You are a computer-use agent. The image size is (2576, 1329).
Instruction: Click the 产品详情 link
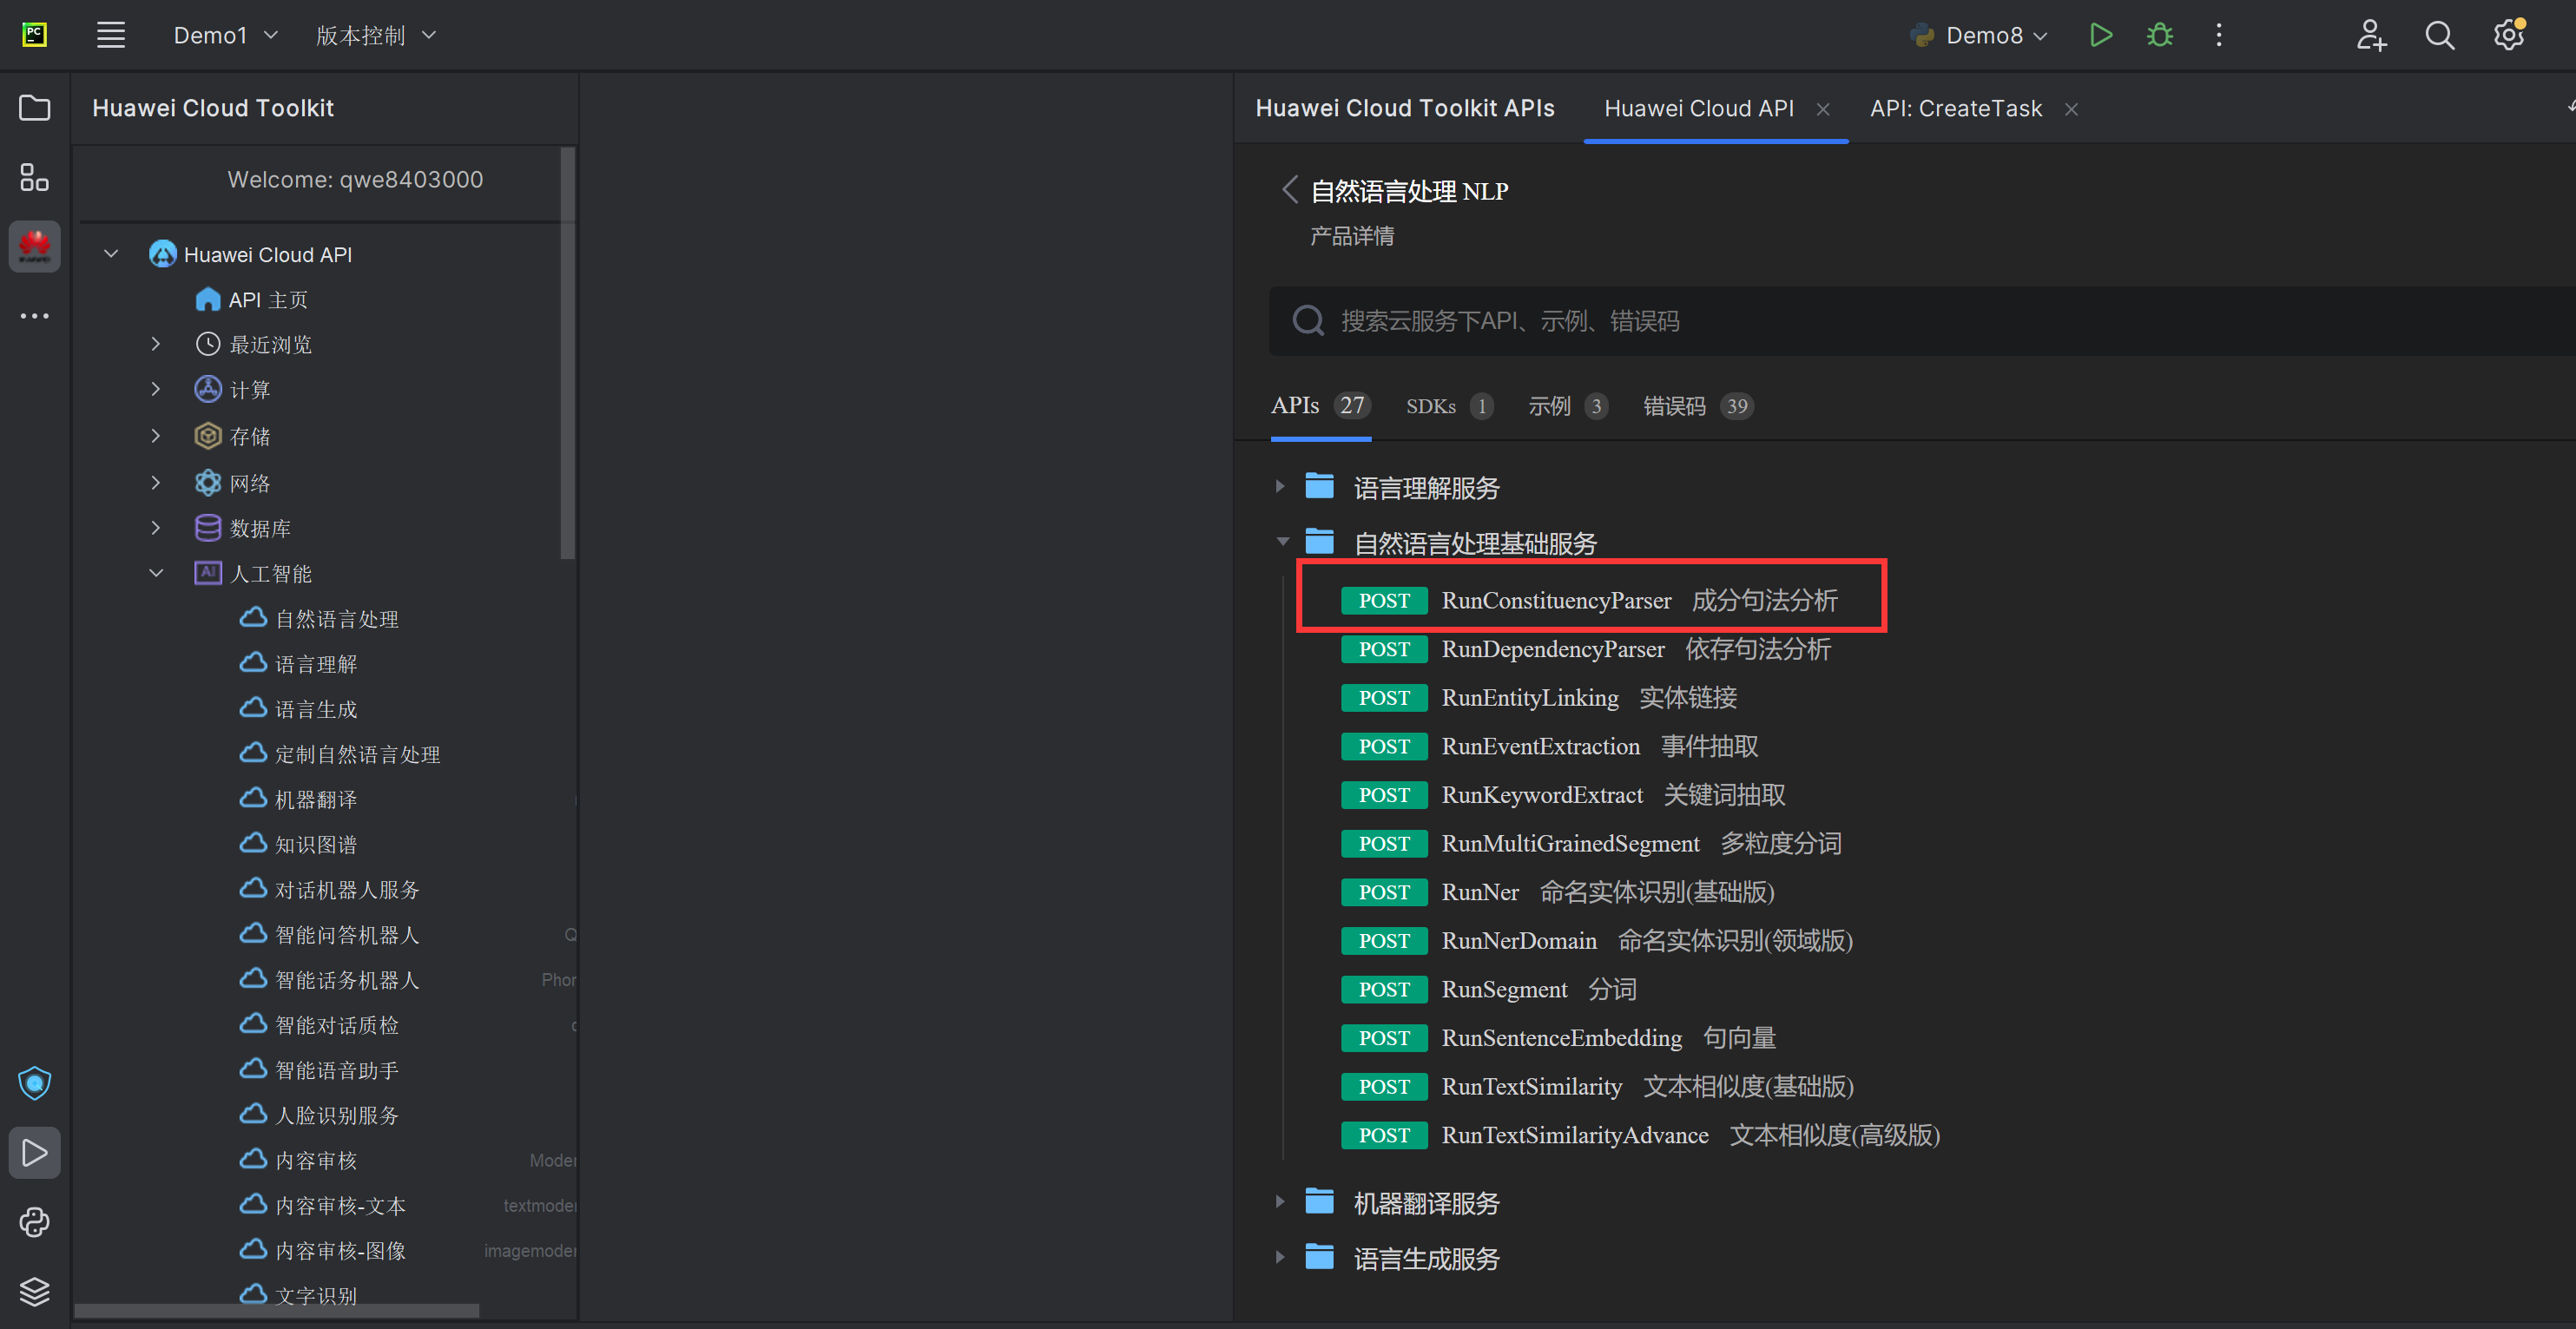pyautogui.click(x=1351, y=236)
